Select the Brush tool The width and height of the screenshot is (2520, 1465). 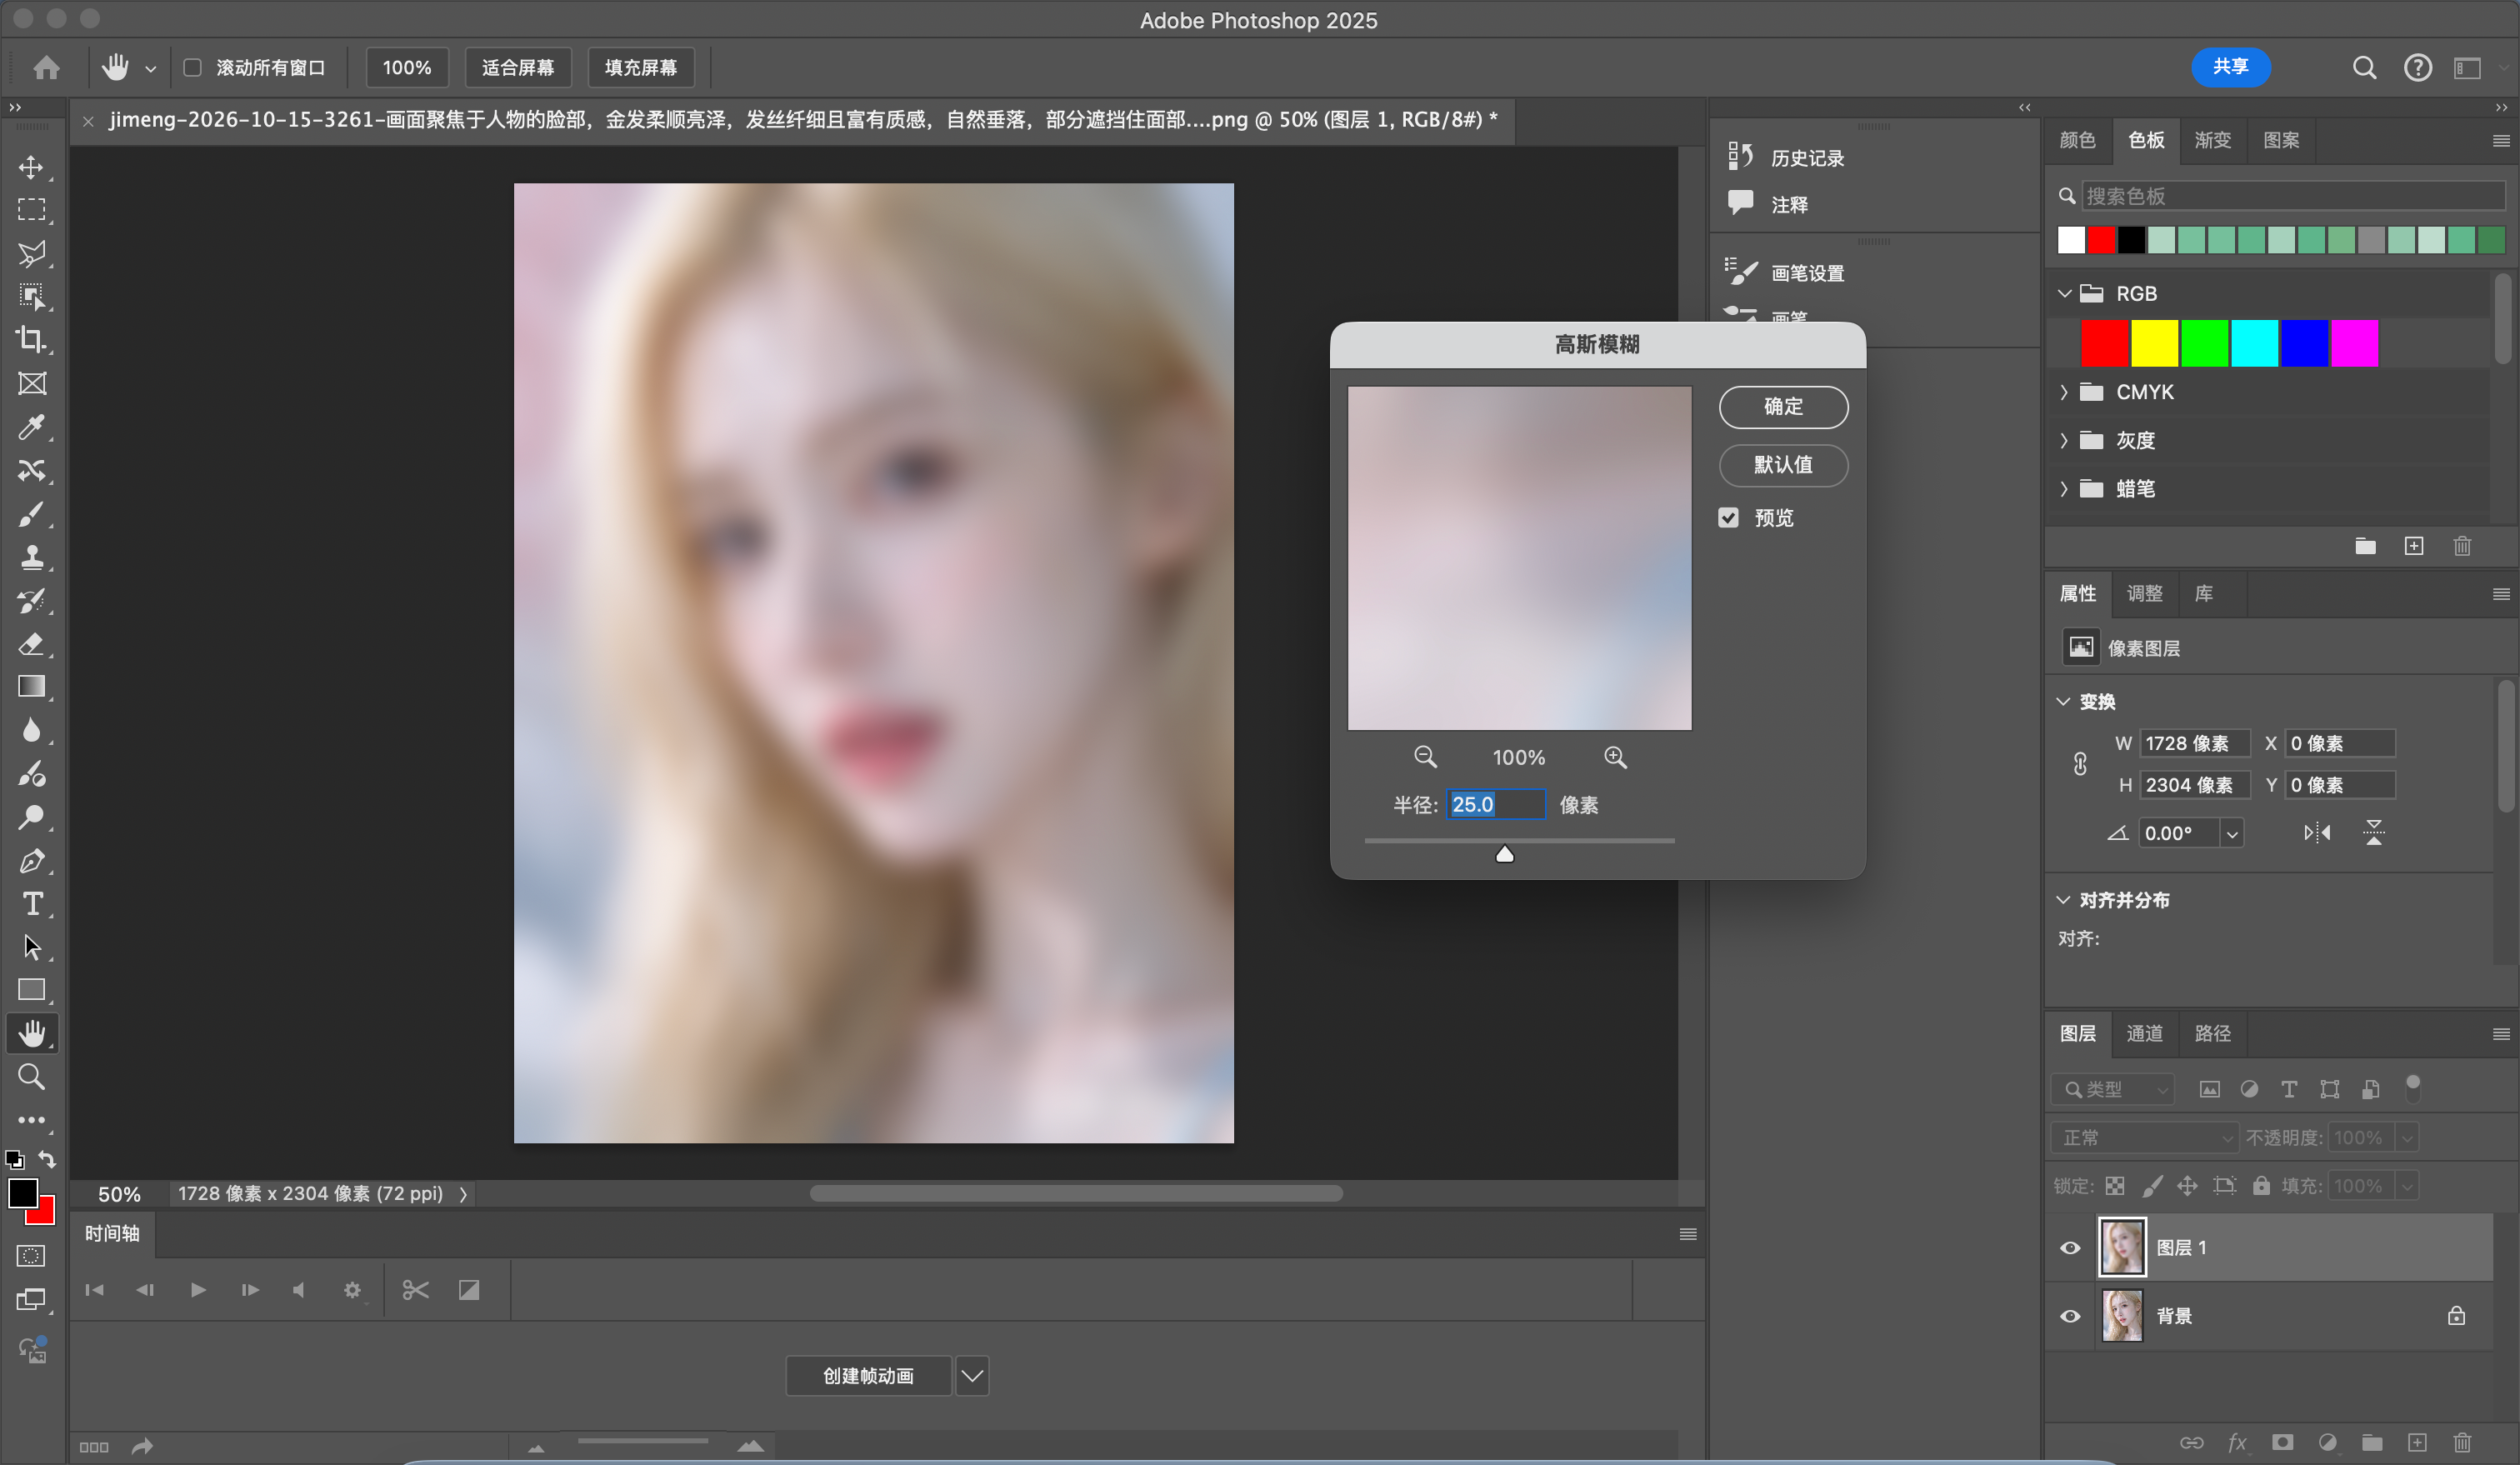tap(31, 514)
